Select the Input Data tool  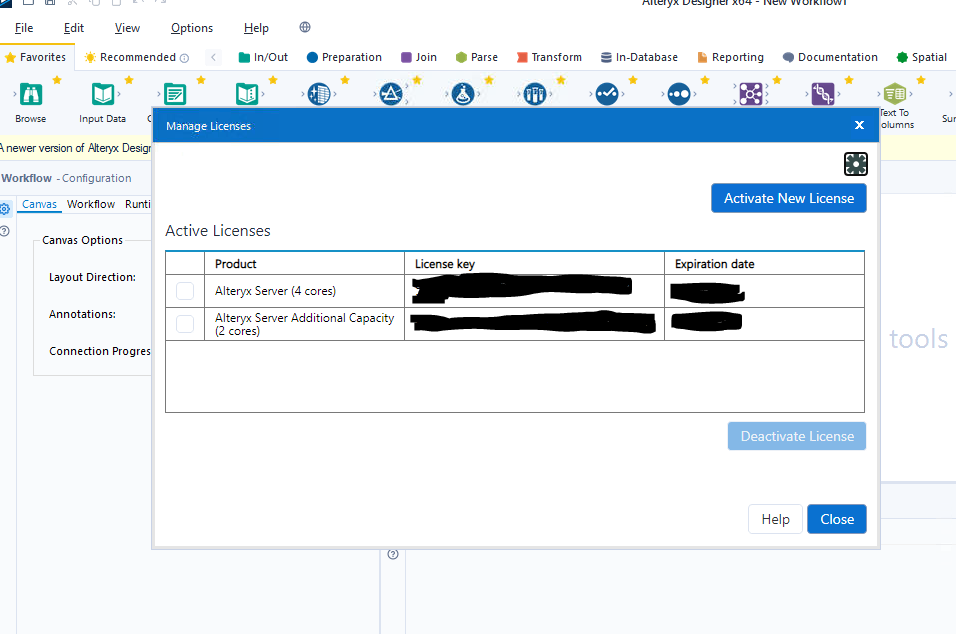click(101, 93)
